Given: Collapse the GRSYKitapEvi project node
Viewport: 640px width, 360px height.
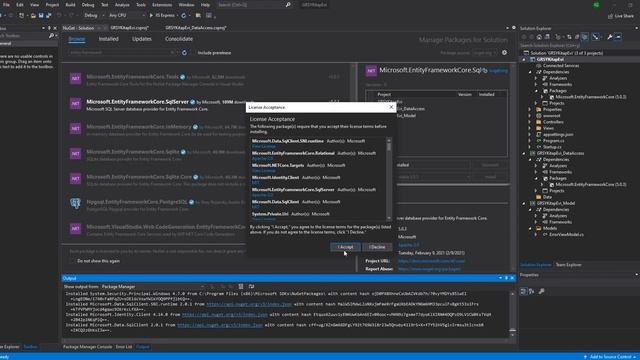Looking at the screenshot, I should coord(524,59).
